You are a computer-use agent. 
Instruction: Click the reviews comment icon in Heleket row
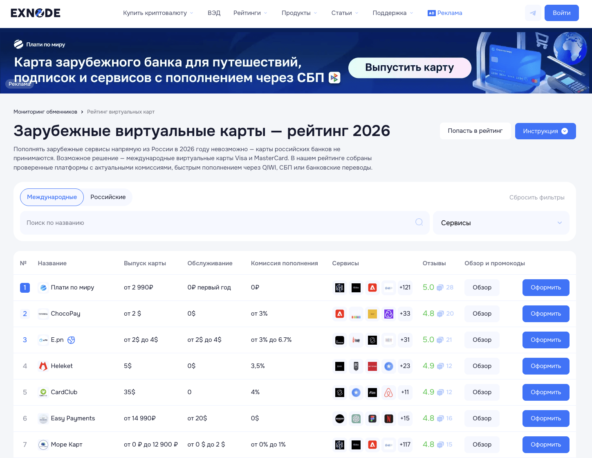tap(440, 366)
